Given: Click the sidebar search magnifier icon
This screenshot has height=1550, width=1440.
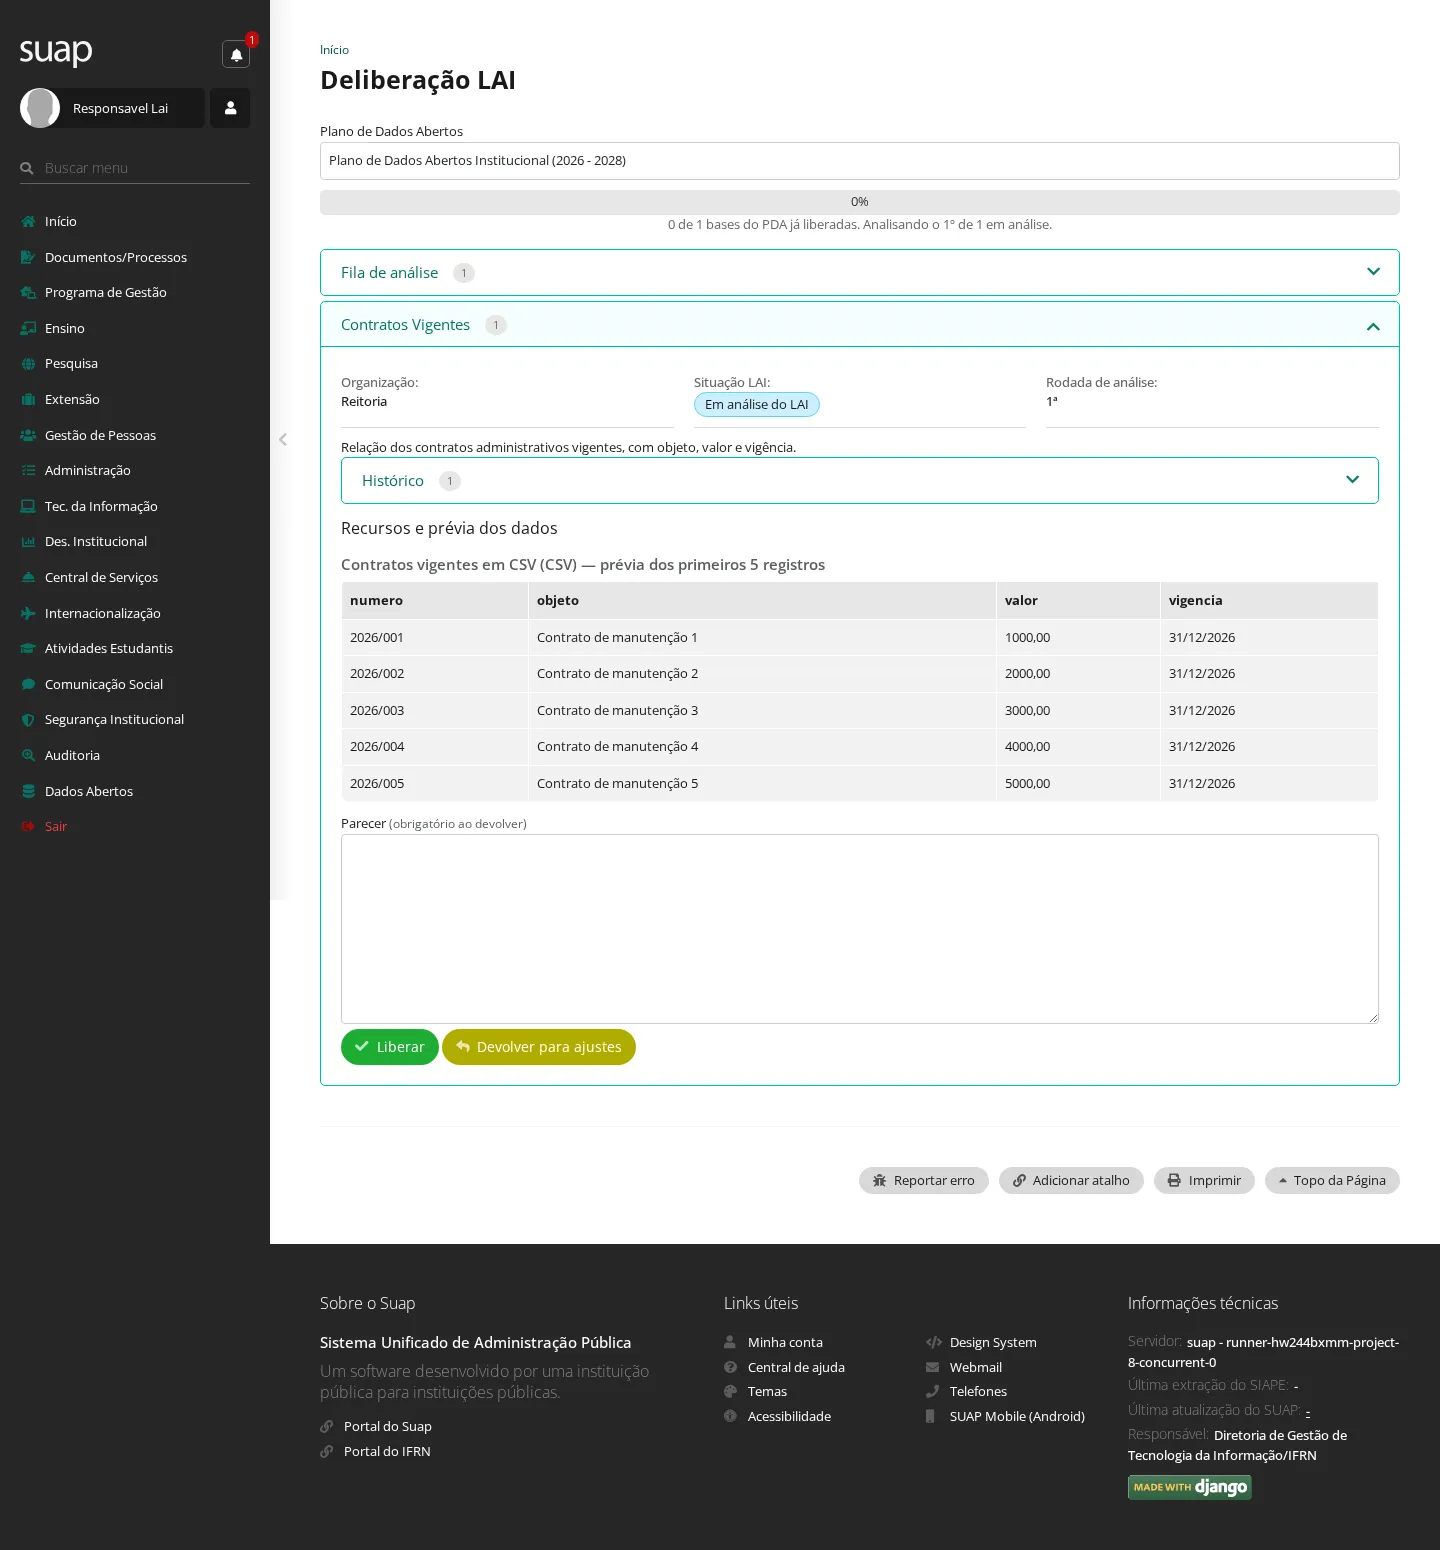Looking at the screenshot, I should [x=27, y=168].
